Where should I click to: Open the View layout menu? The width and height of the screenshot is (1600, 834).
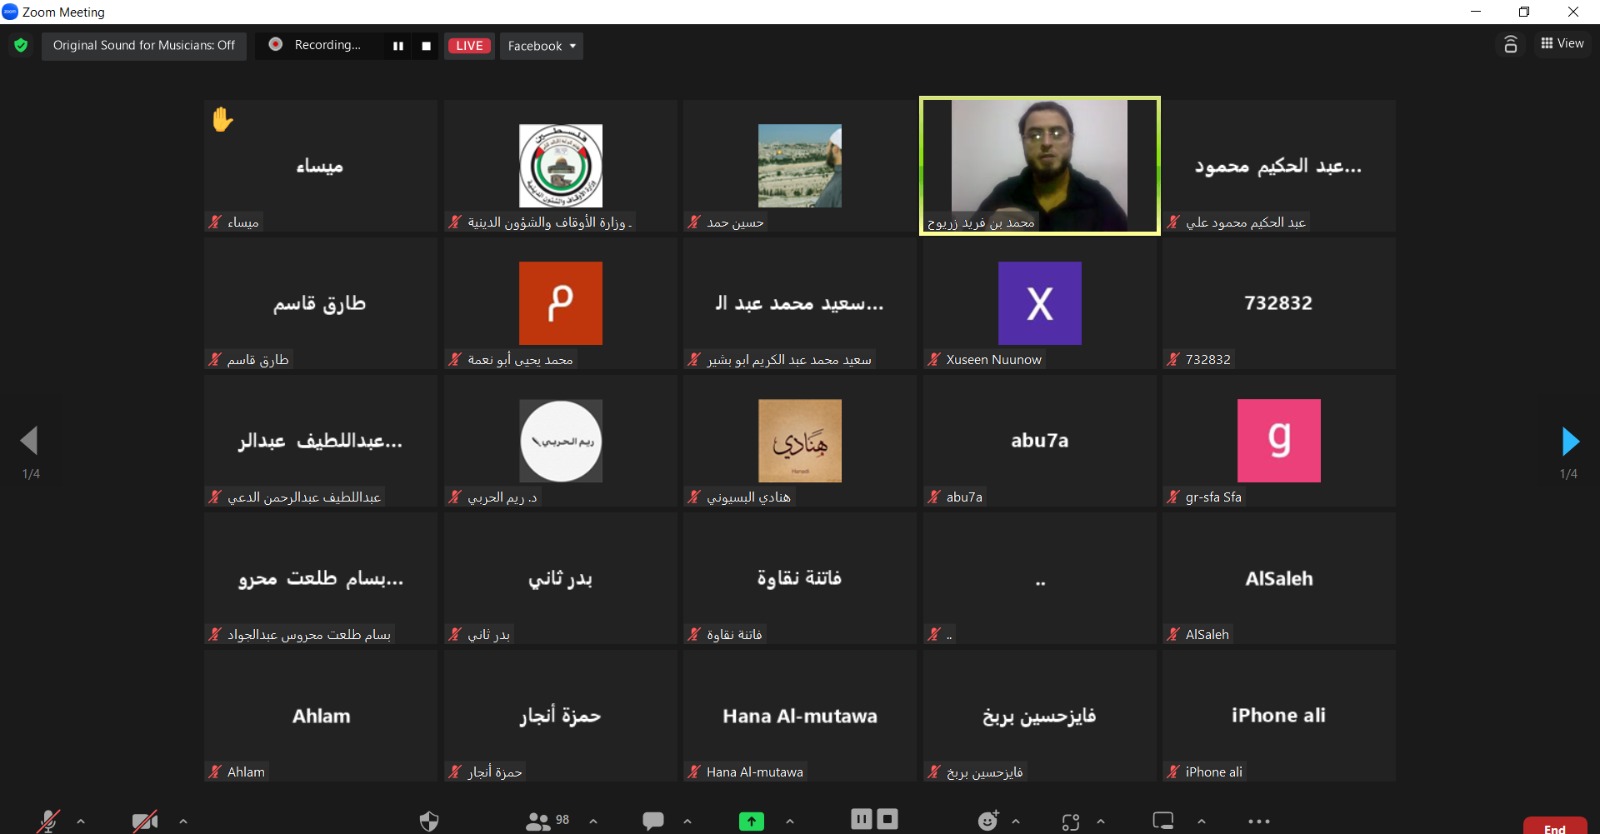[x=1562, y=44]
